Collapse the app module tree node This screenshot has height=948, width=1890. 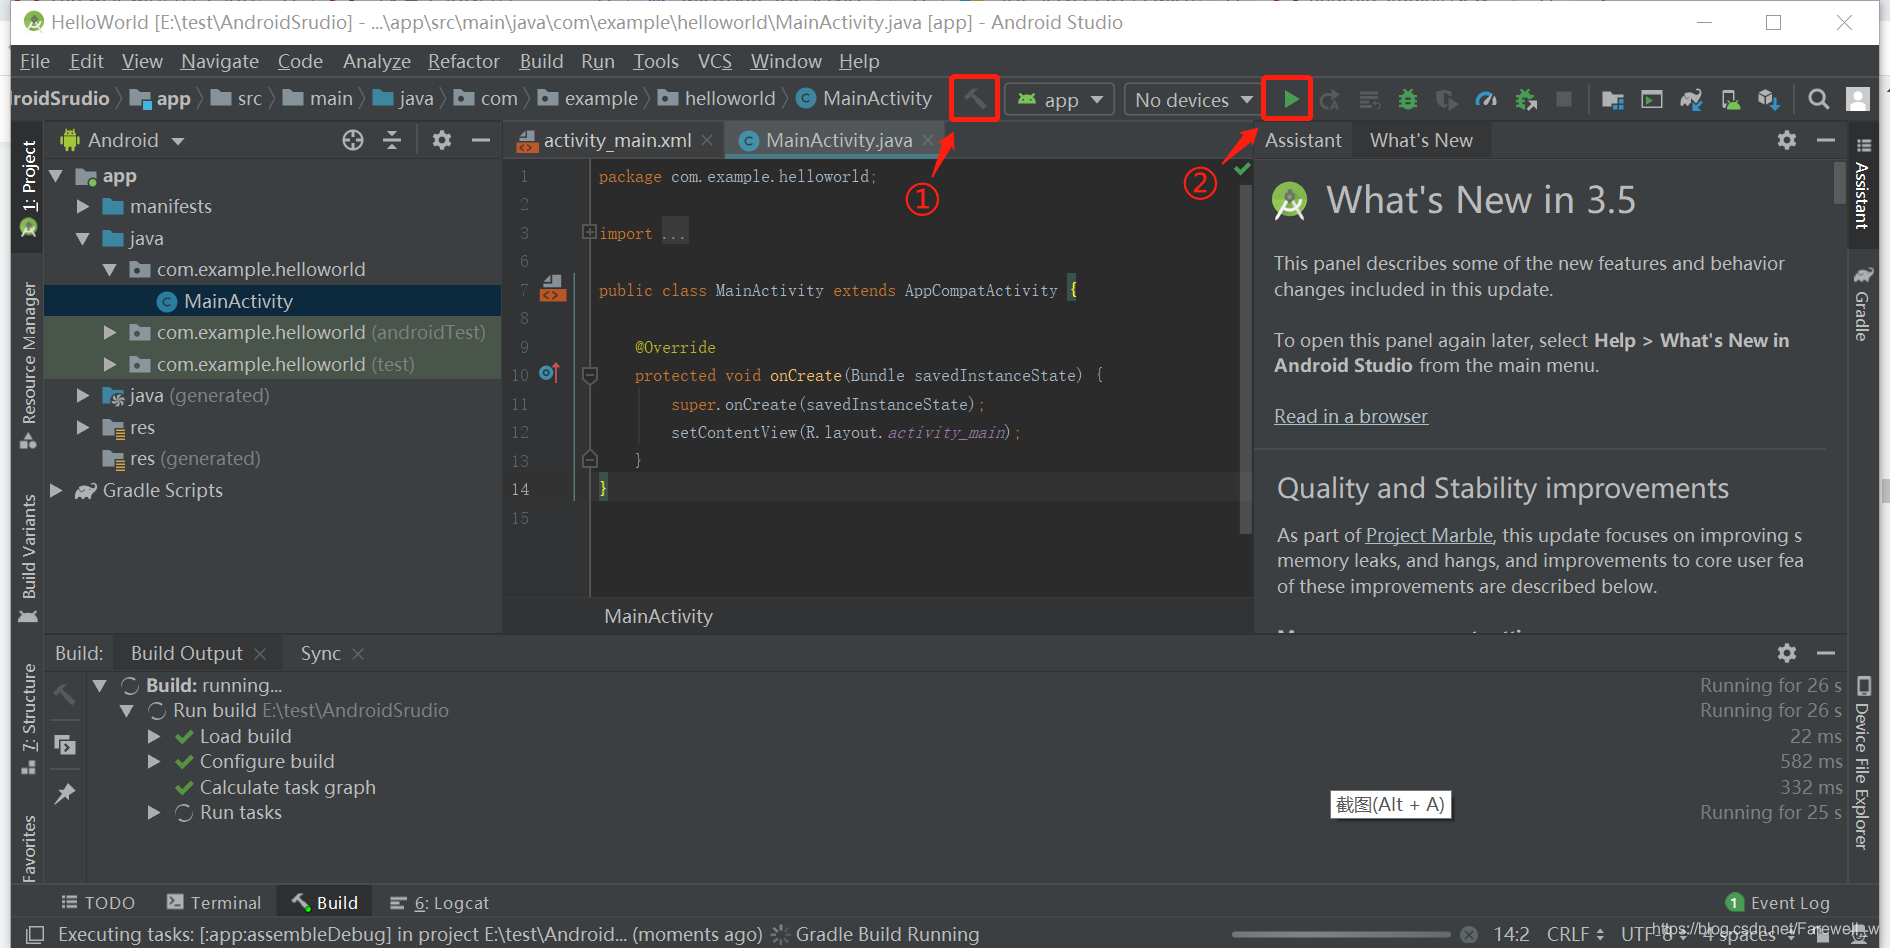tap(56, 176)
